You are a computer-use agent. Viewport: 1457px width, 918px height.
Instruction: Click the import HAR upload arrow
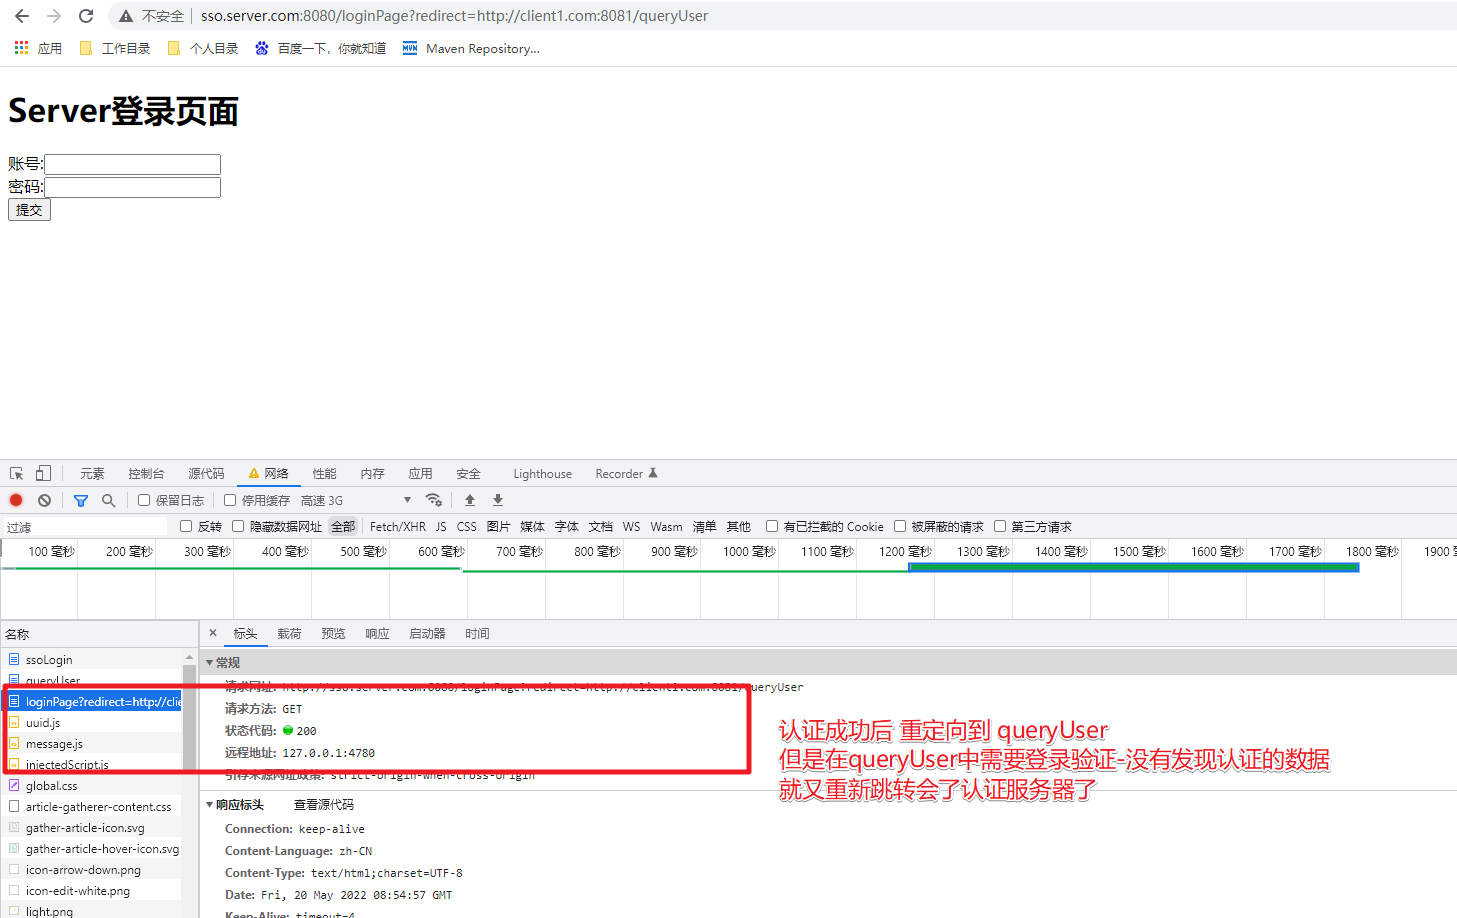coord(470,500)
